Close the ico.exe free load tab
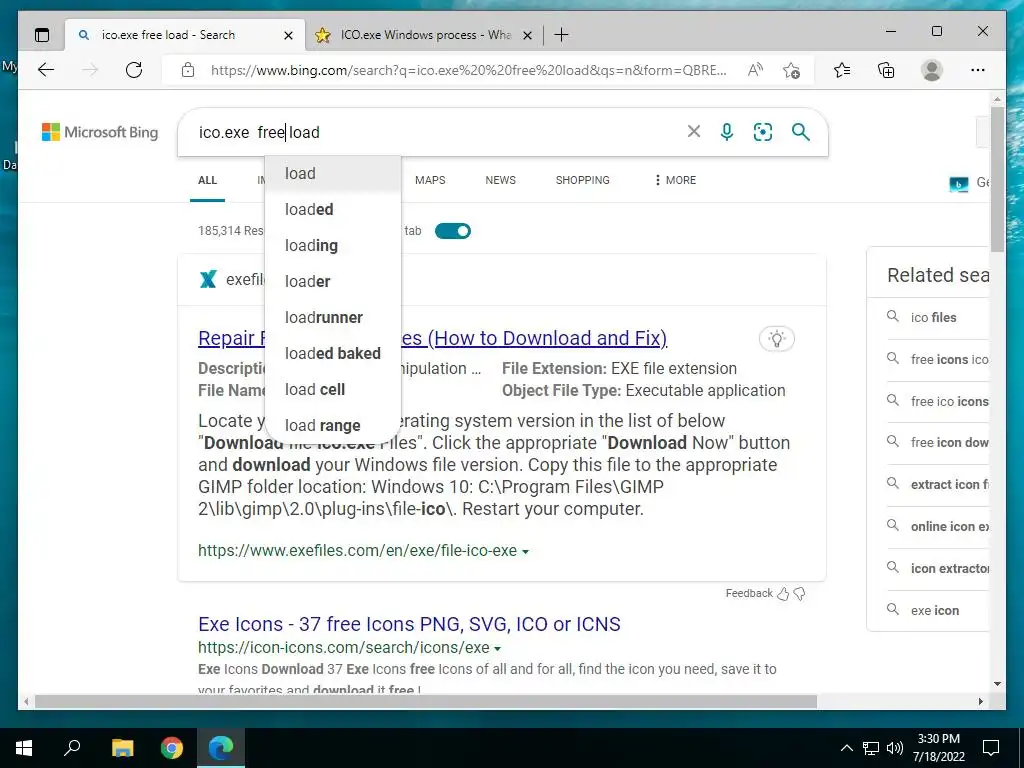Image resolution: width=1024 pixels, height=768 pixels. coord(288,35)
